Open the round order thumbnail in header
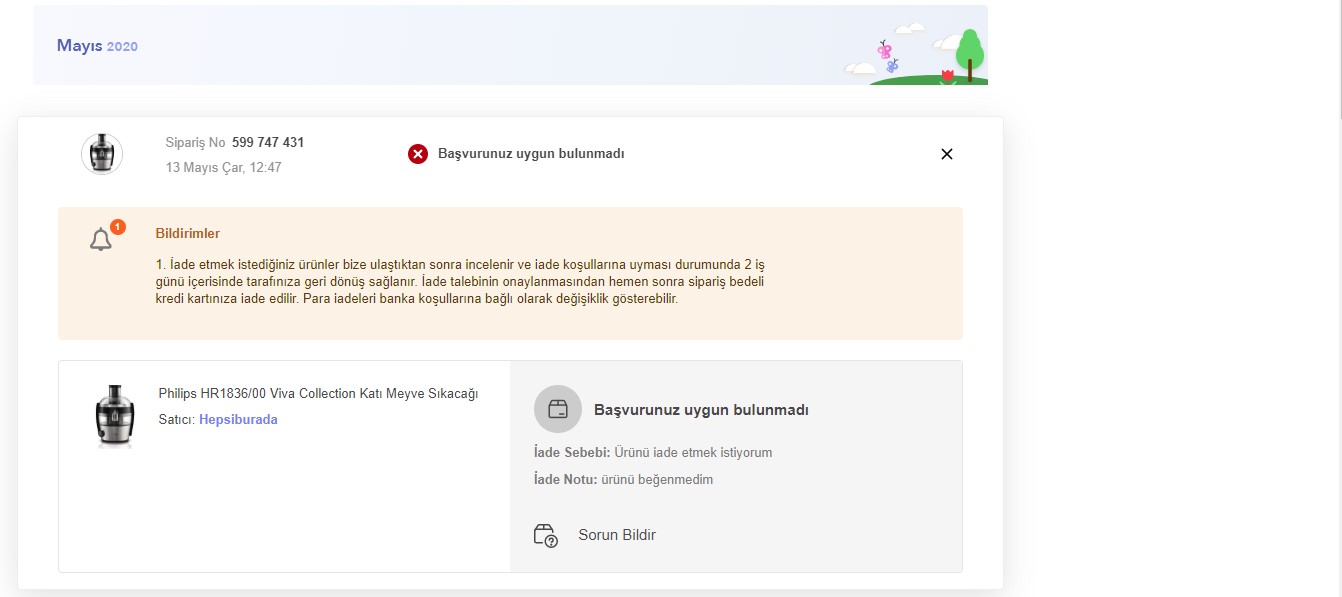 tap(102, 154)
